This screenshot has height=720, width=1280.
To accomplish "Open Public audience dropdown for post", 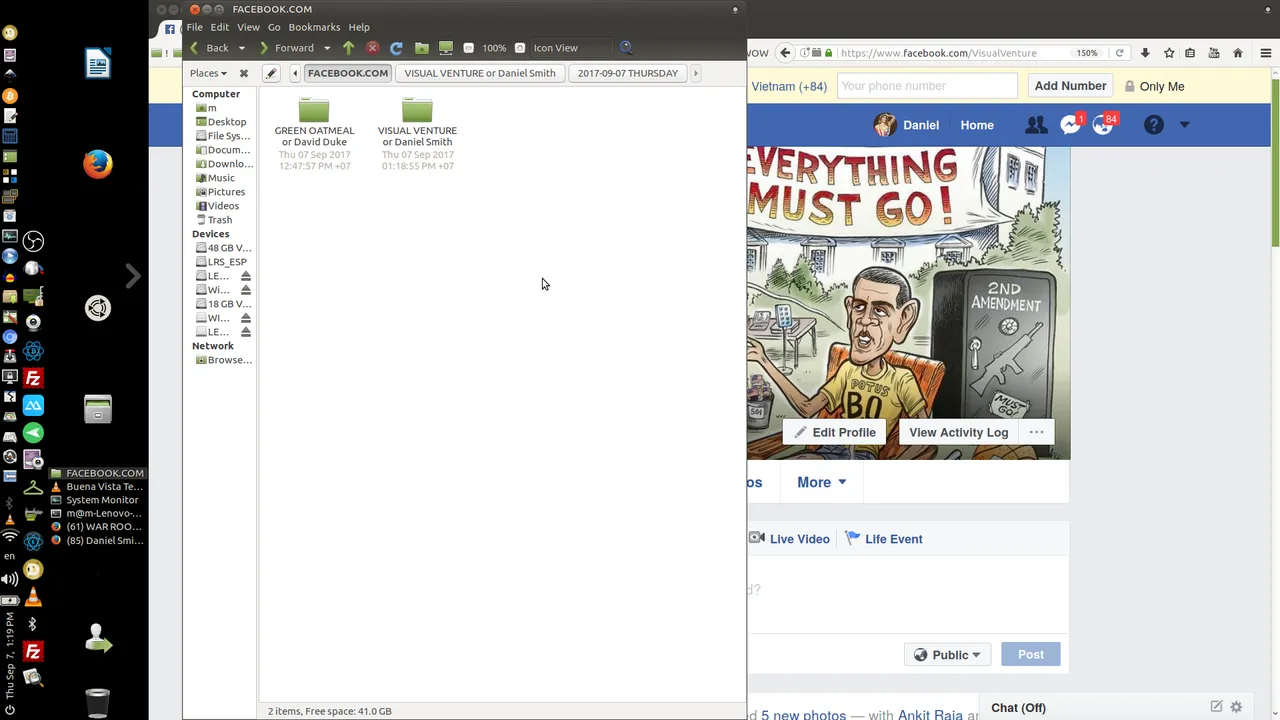I will (947, 655).
